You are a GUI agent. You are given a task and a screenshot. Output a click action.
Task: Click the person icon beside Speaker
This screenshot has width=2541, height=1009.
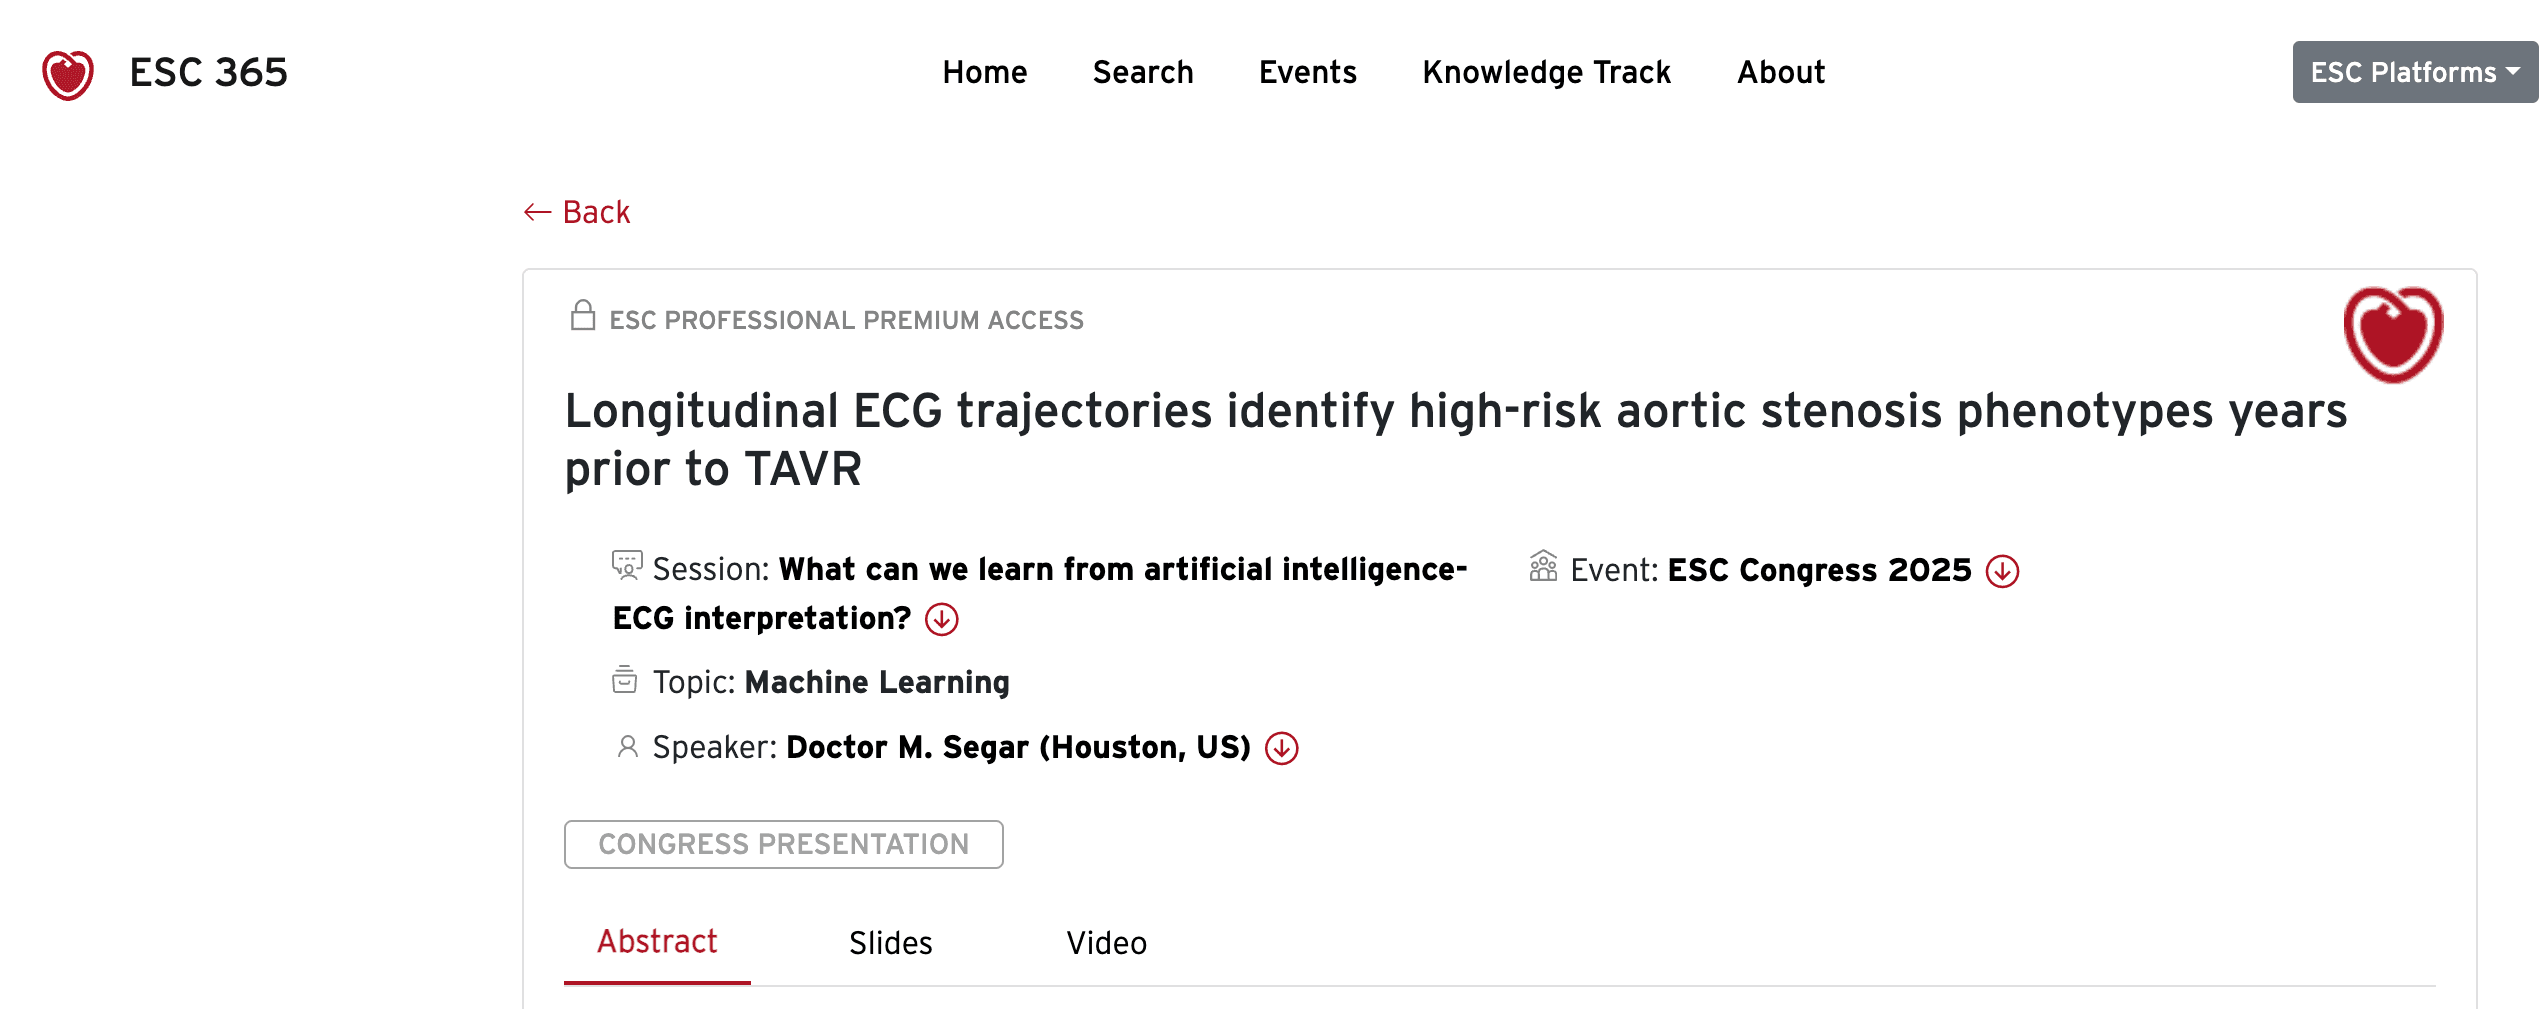click(626, 746)
